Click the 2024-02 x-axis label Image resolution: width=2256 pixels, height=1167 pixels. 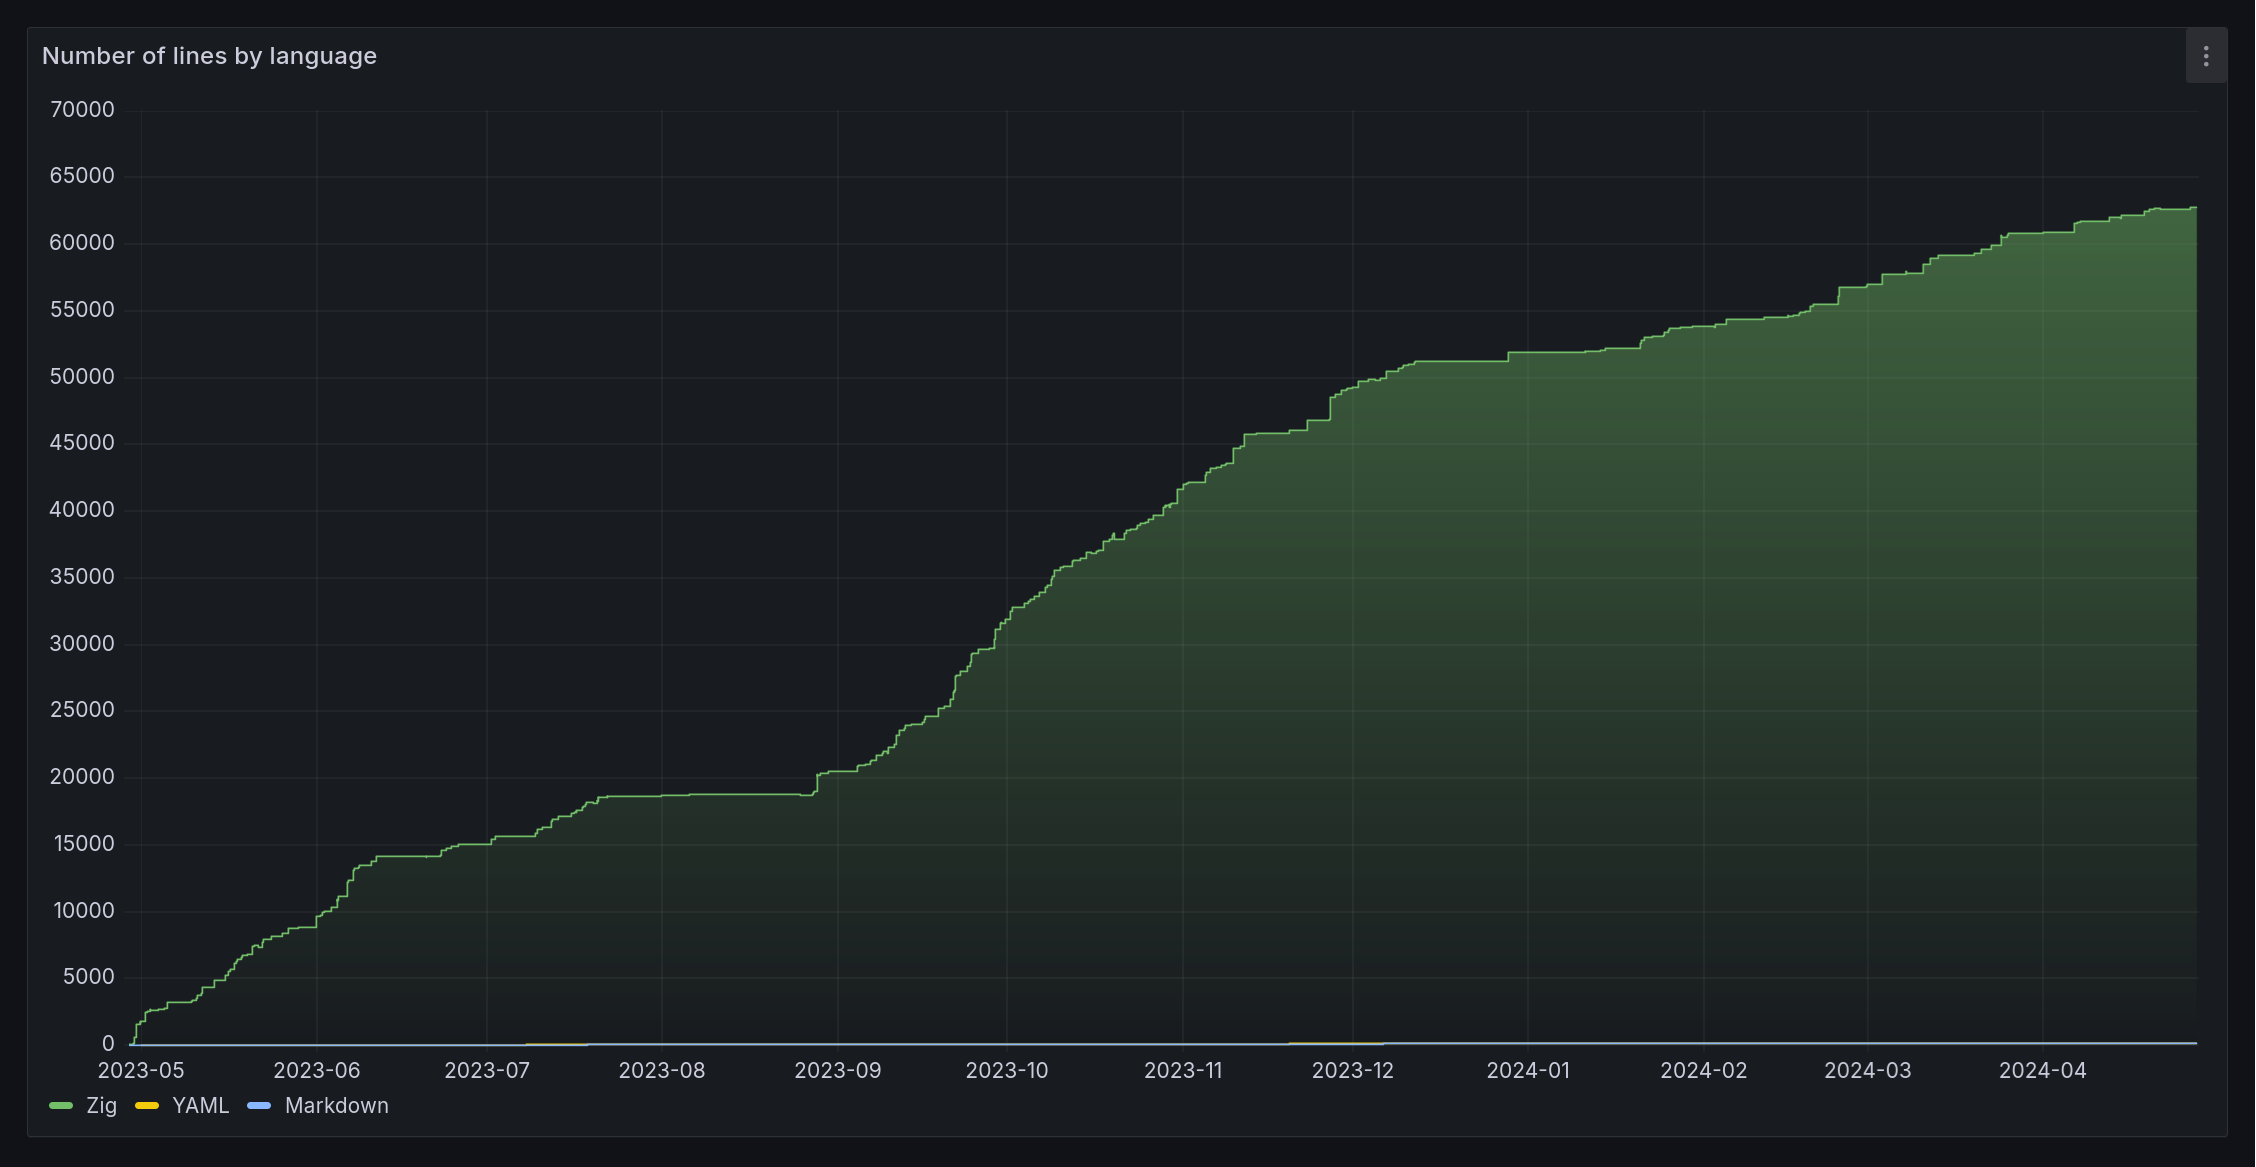[x=1704, y=1071]
